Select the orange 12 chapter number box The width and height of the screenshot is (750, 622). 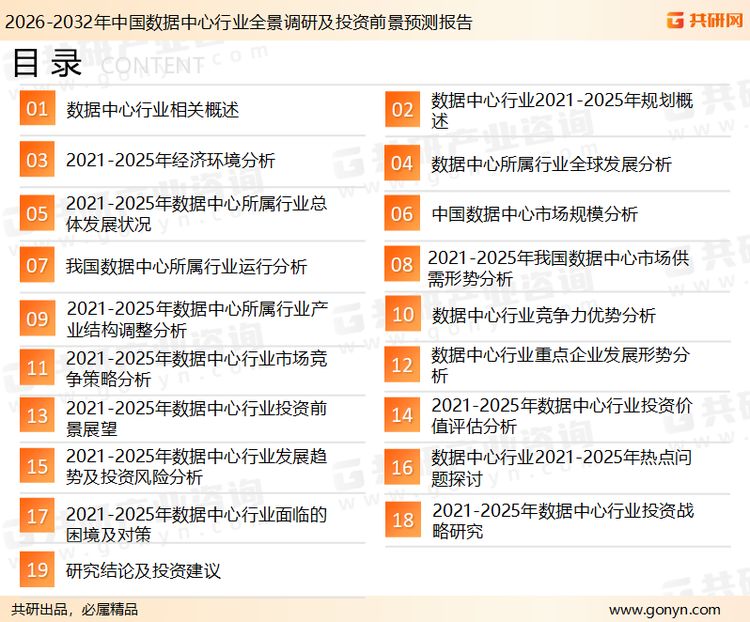[402, 365]
